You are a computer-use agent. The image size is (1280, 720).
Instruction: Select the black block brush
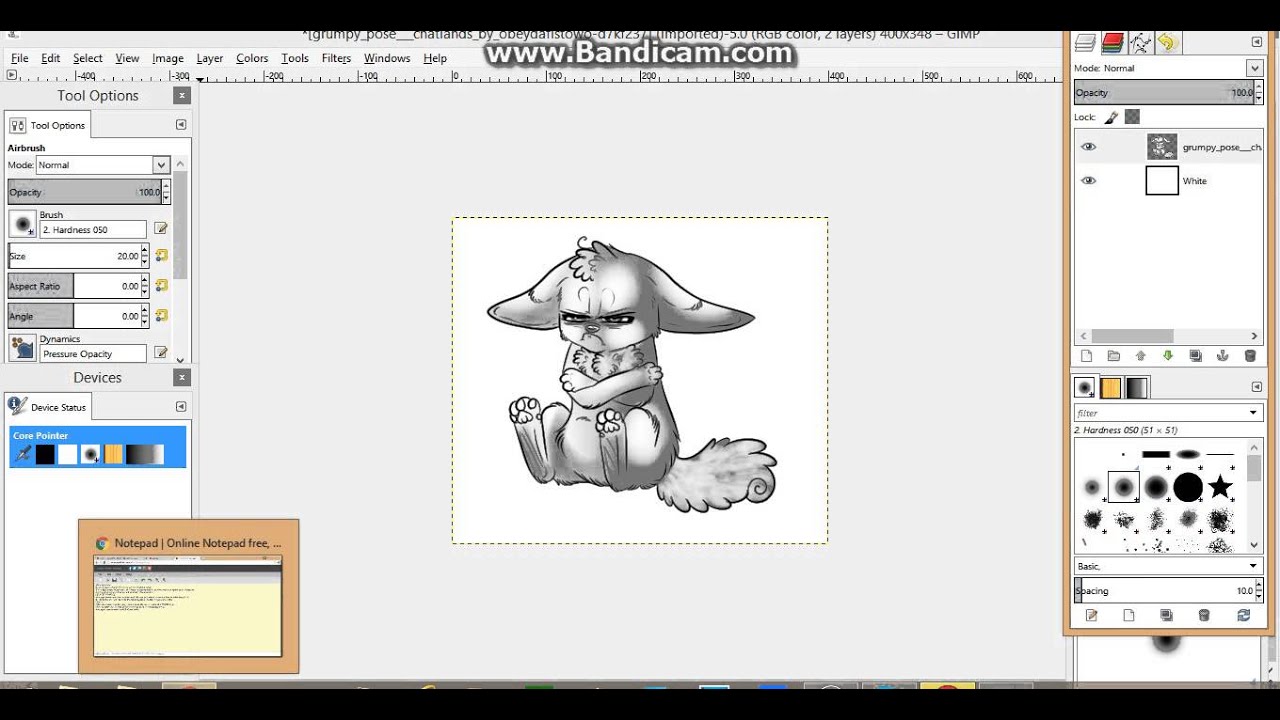[1156, 455]
